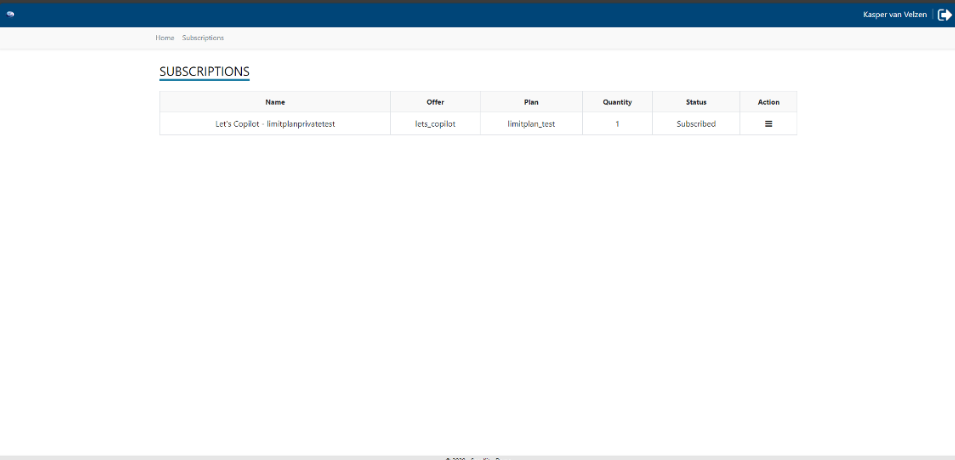
Task: Click the quantity value 1 cell
Action: coord(618,124)
